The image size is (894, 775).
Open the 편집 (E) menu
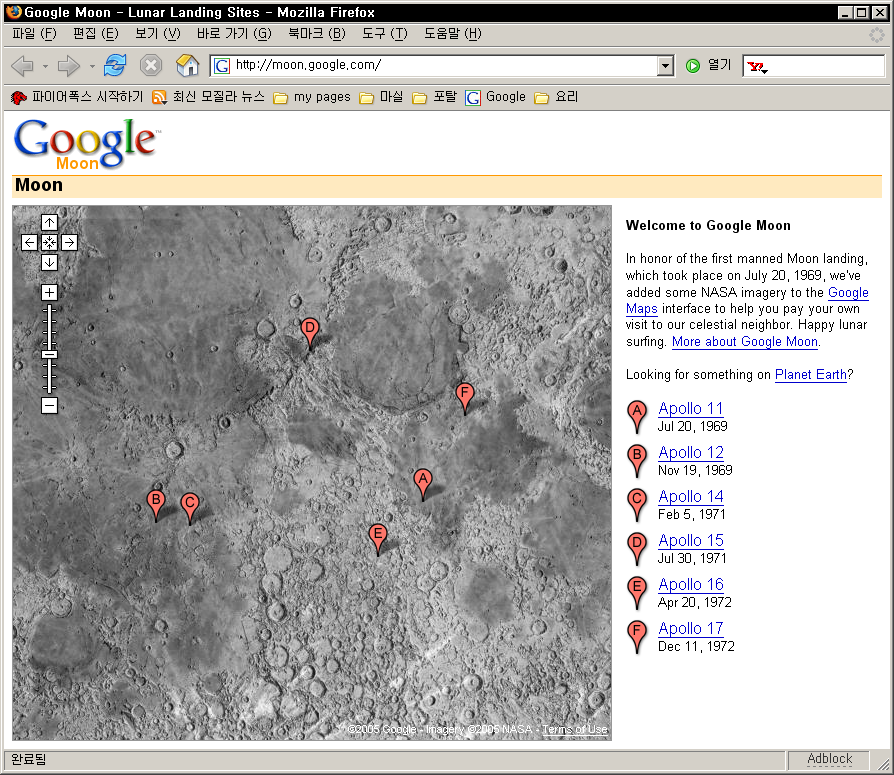coord(96,34)
